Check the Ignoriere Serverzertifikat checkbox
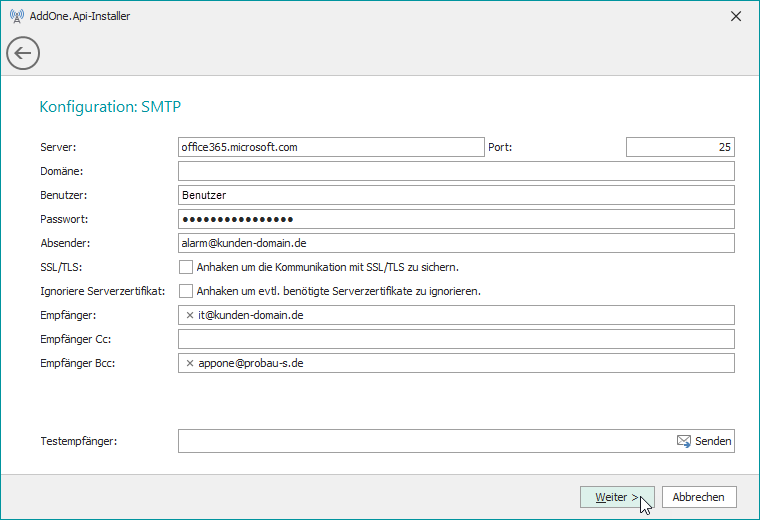The height and width of the screenshot is (520, 760). [x=186, y=291]
